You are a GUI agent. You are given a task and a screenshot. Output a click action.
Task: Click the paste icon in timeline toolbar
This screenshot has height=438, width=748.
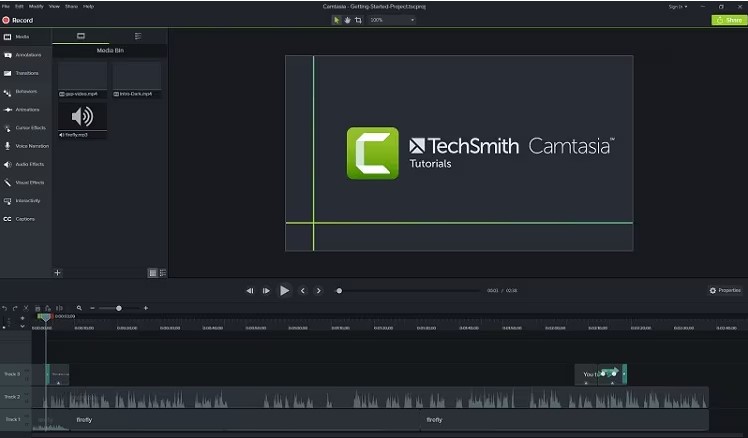[x=48, y=308]
